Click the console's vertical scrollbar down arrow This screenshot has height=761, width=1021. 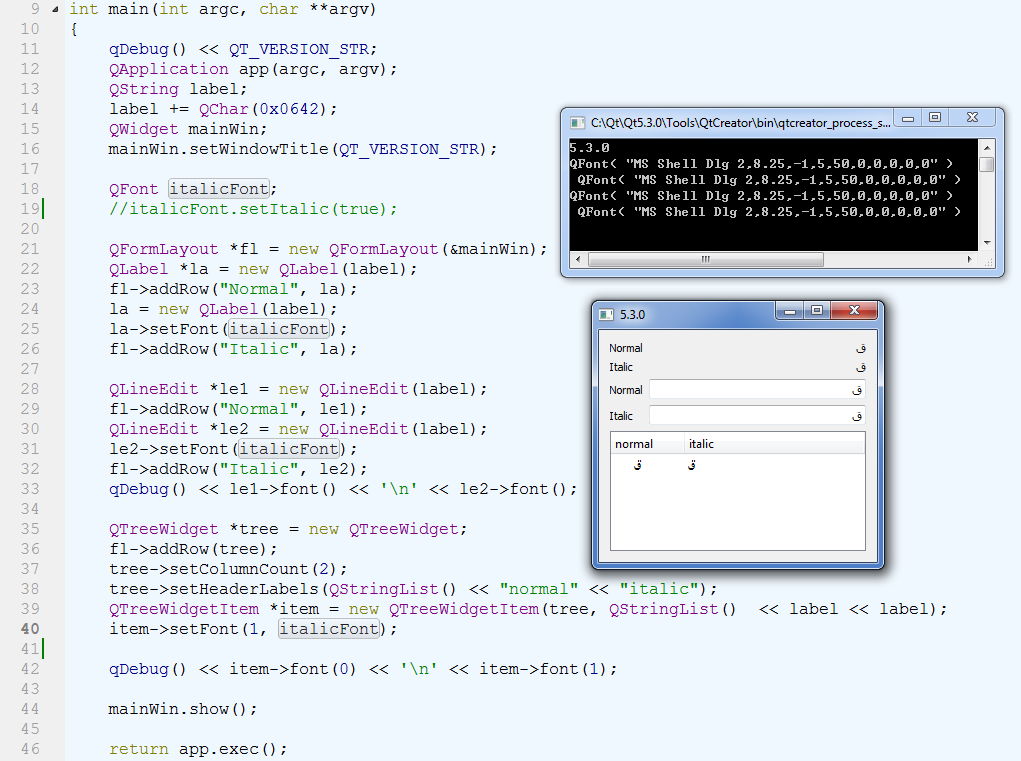point(987,243)
